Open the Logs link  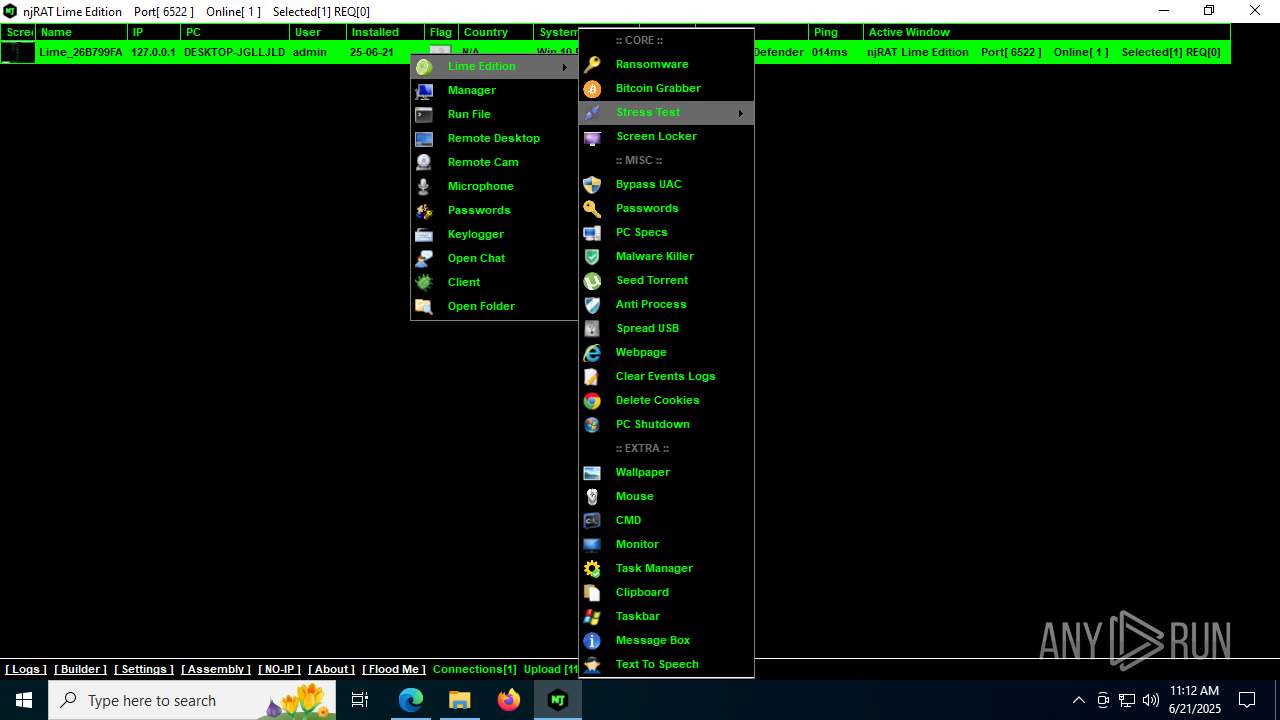coord(26,669)
